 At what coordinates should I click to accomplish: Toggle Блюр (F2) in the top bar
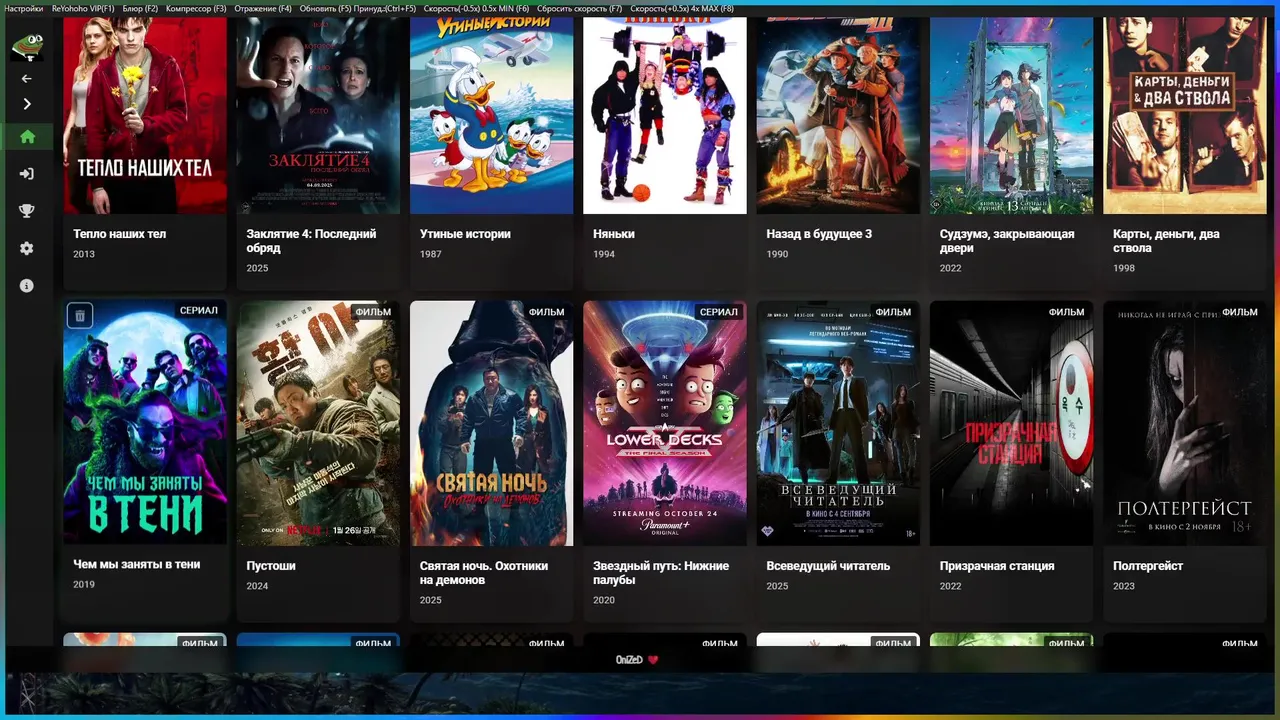pyautogui.click(x=140, y=9)
